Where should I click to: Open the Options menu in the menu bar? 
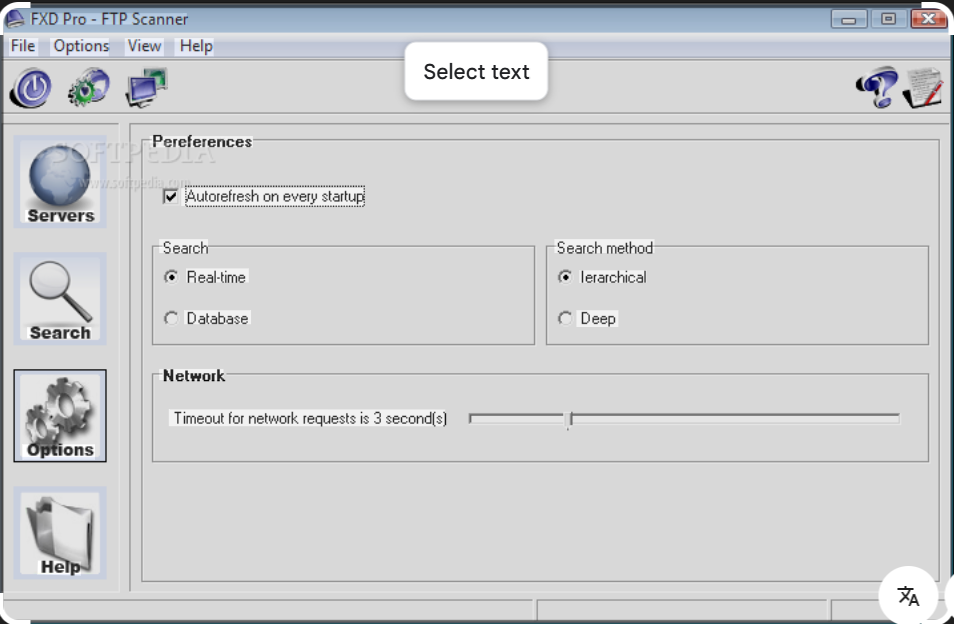(80, 45)
